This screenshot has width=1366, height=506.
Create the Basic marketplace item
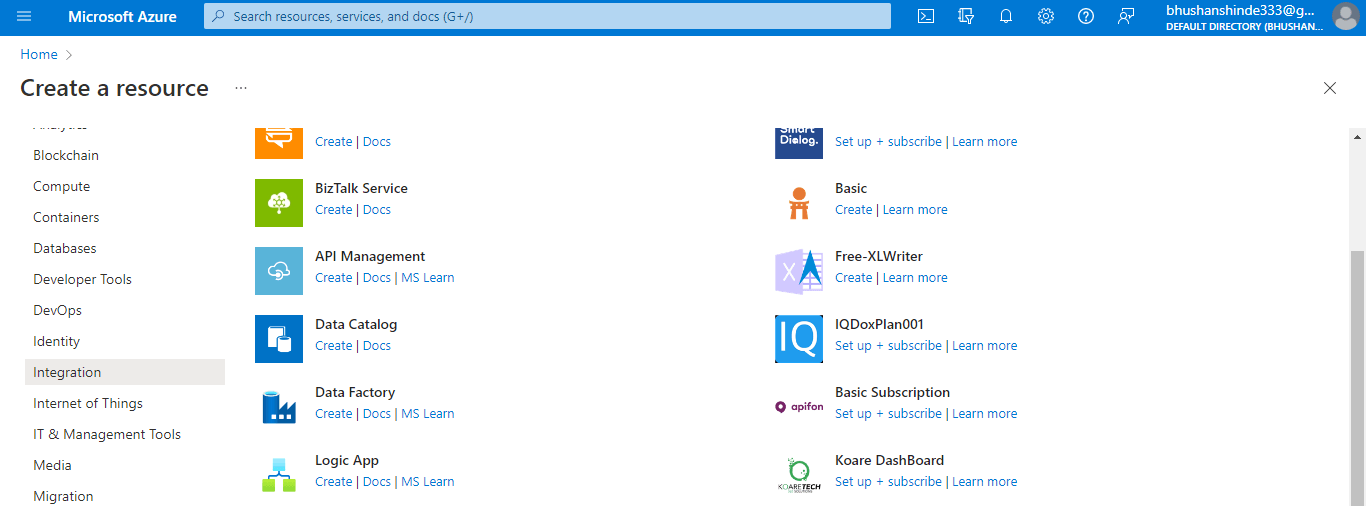(x=853, y=209)
